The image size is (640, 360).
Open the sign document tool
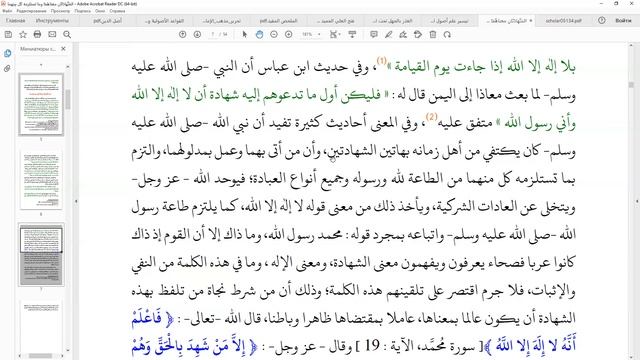403,35
